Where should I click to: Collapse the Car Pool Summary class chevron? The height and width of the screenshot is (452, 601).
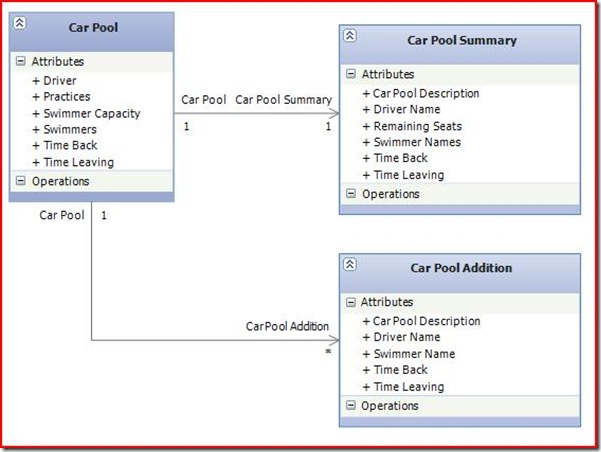[x=349, y=34]
